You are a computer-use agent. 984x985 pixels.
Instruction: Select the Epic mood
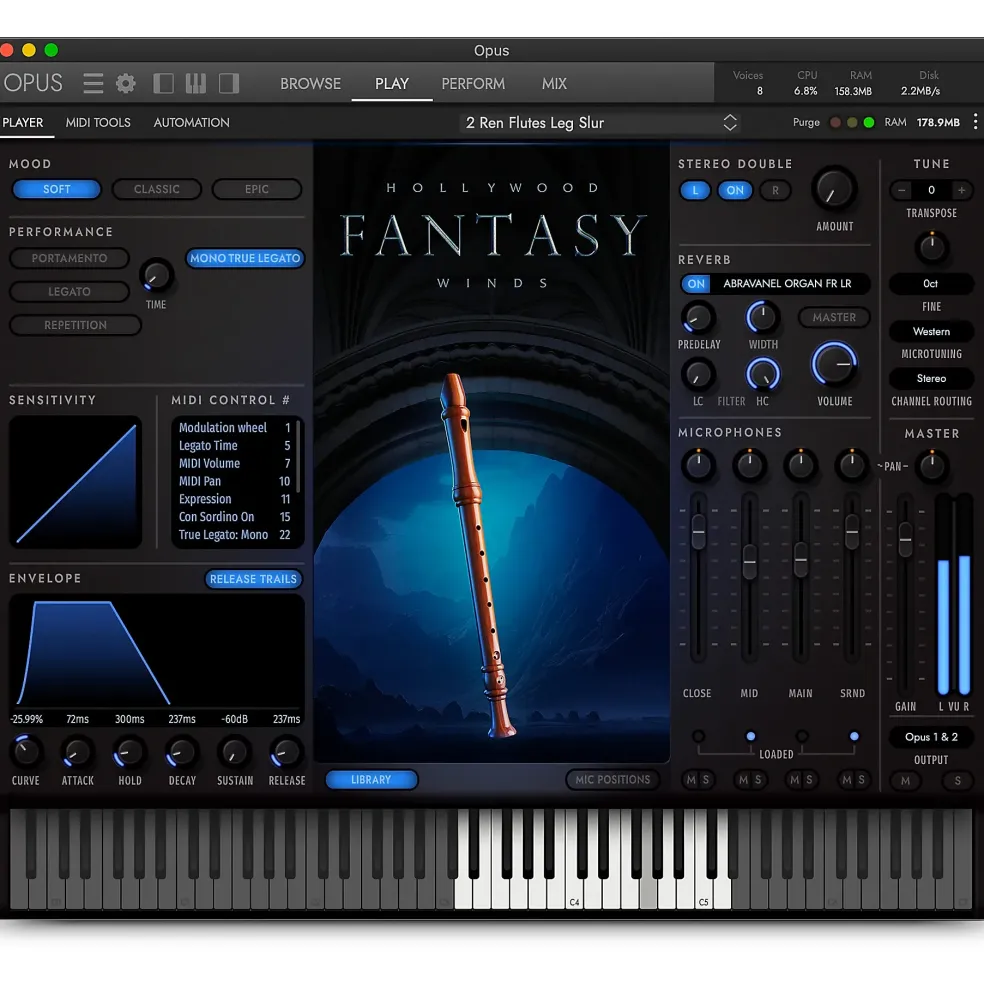[x=256, y=189]
